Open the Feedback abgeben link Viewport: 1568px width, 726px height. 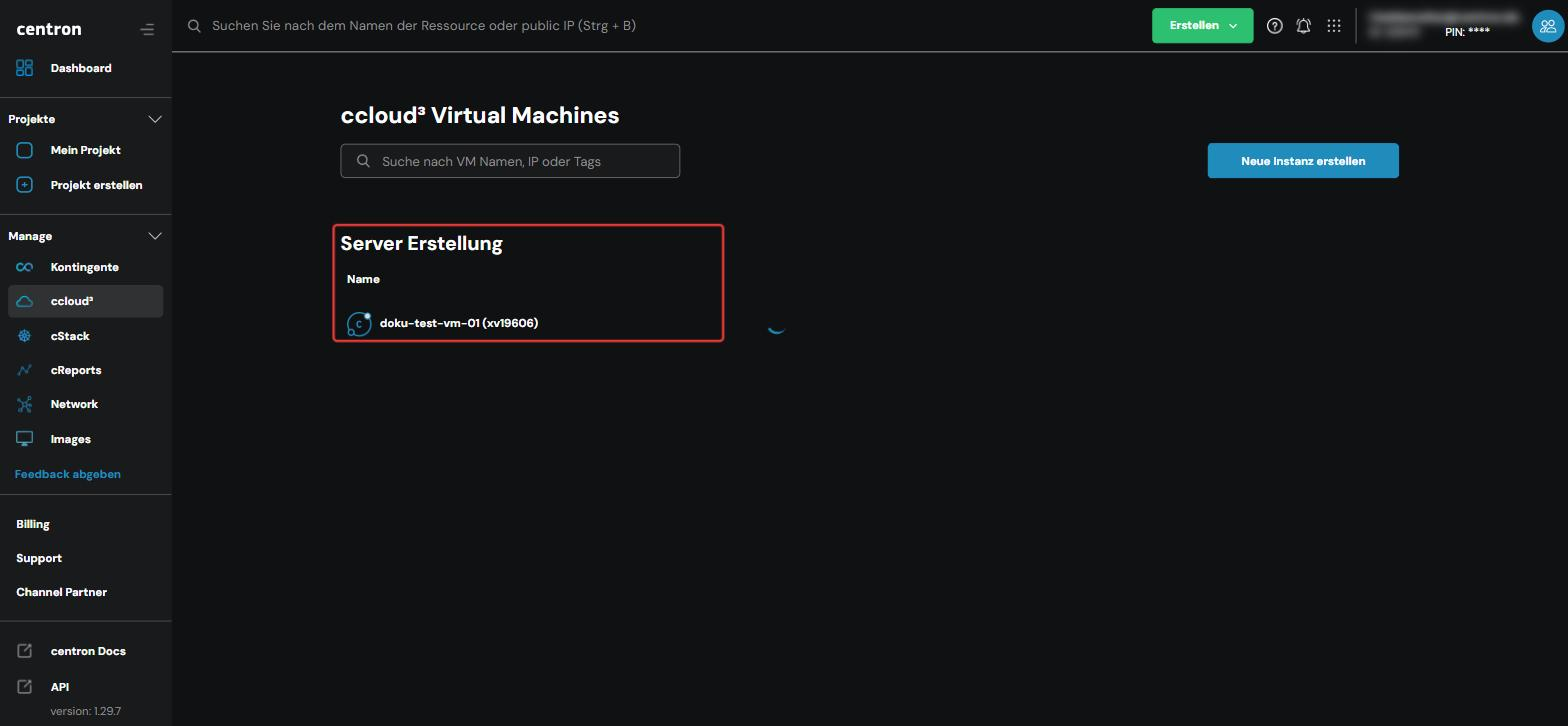coord(68,474)
